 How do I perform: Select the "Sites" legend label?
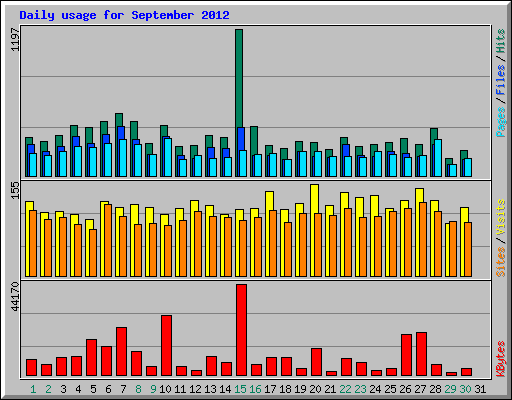[x=500, y=262]
